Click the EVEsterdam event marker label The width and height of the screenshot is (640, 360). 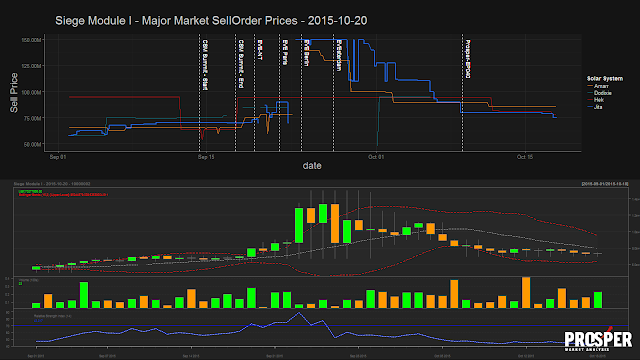[x=338, y=55]
